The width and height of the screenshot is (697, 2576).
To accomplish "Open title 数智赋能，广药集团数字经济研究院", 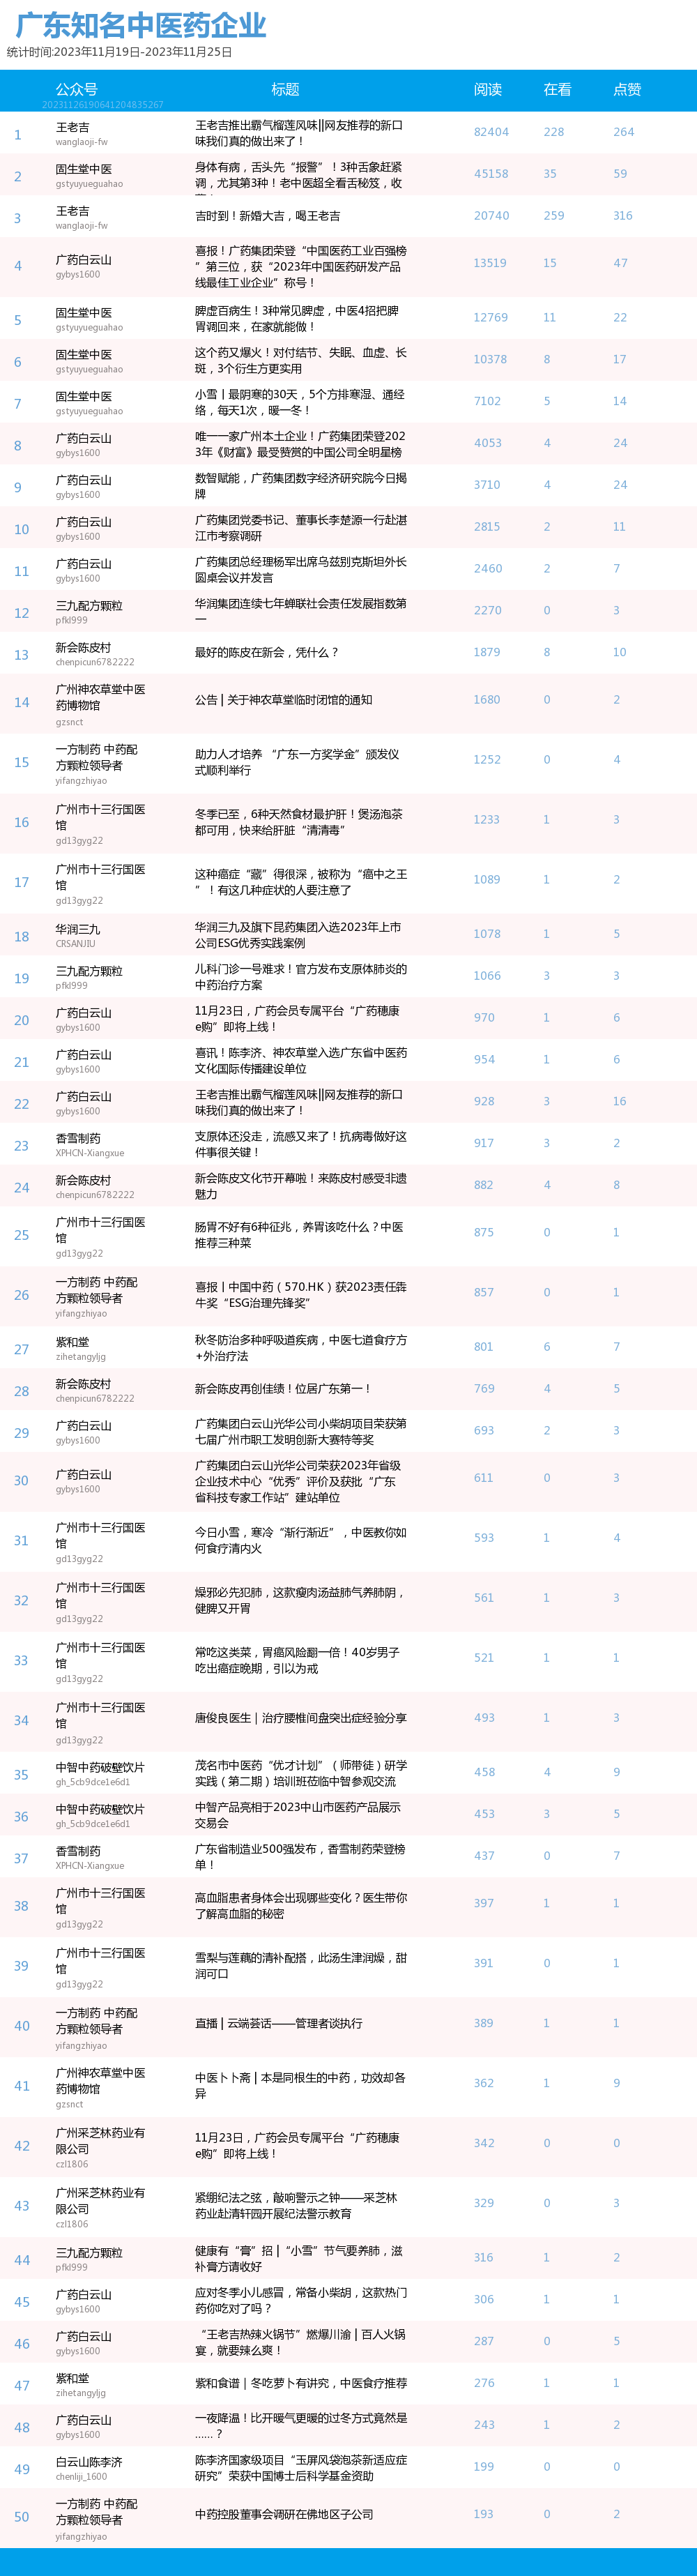I will [x=301, y=486].
